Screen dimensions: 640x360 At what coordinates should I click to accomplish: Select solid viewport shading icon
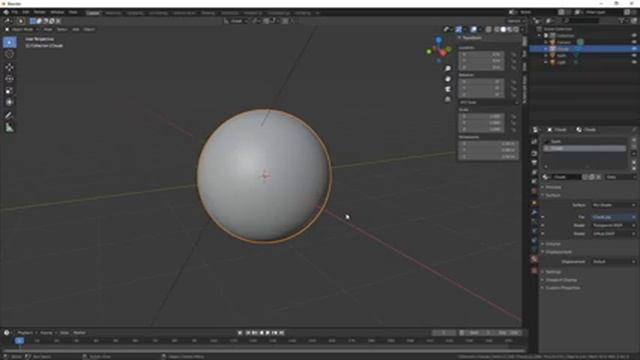pyautogui.click(x=503, y=29)
